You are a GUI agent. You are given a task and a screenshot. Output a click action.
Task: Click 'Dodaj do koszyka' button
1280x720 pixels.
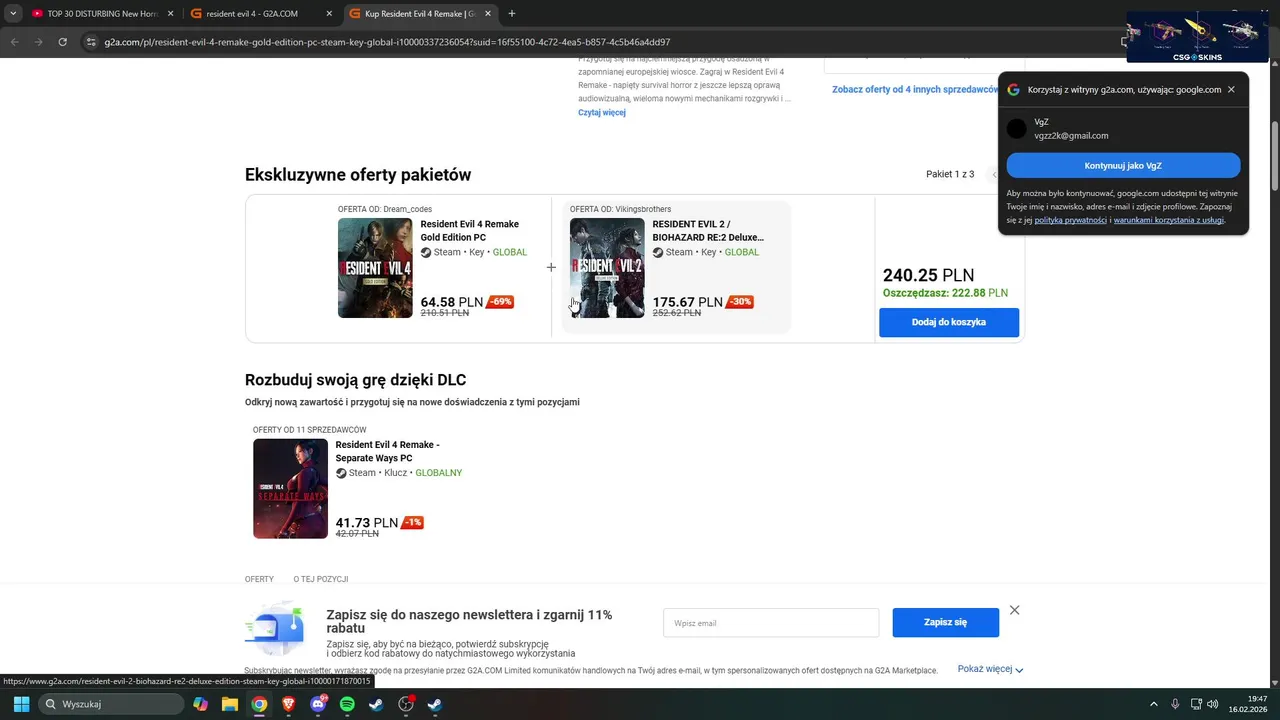(x=949, y=322)
